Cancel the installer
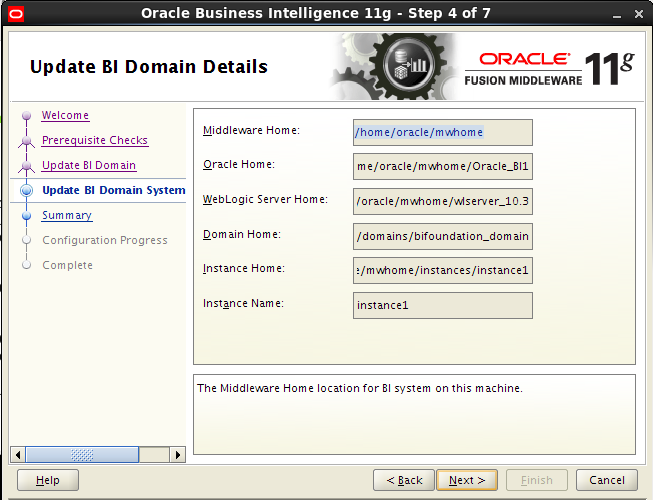The image size is (653, 500). 607,480
